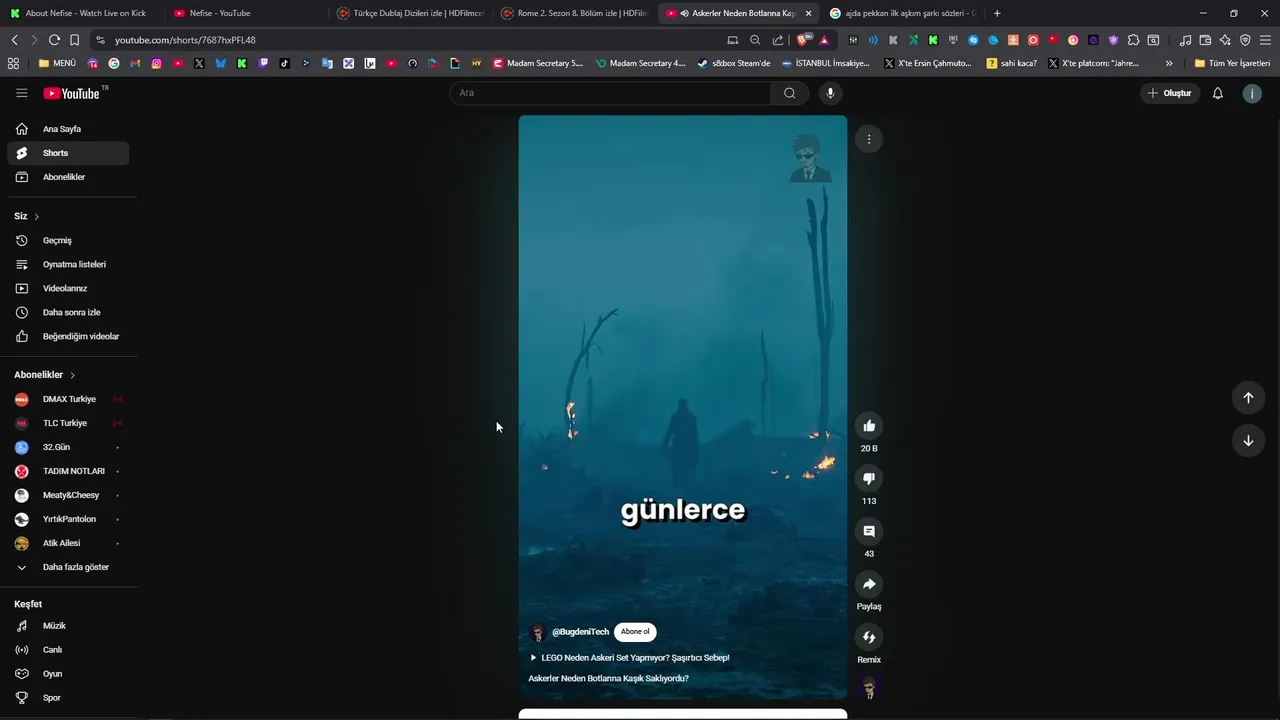Viewport: 1280px width, 720px height.
Task: Open Abonelikler in the sidebar
Action: click(x=68, y=177)
